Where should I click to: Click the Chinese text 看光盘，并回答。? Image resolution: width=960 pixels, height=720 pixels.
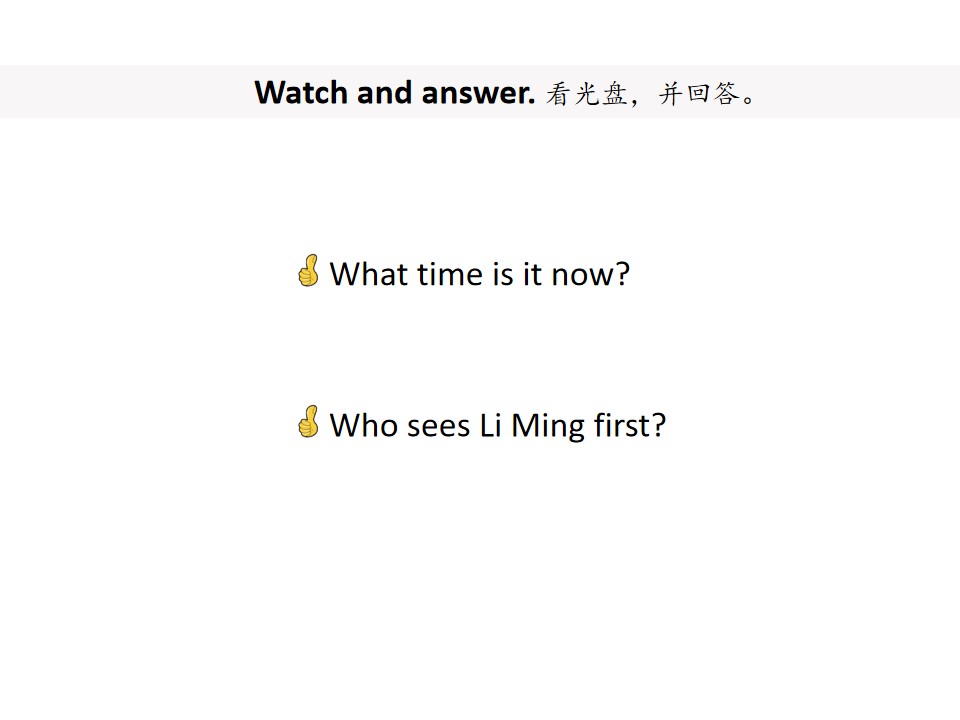[651, 94]
